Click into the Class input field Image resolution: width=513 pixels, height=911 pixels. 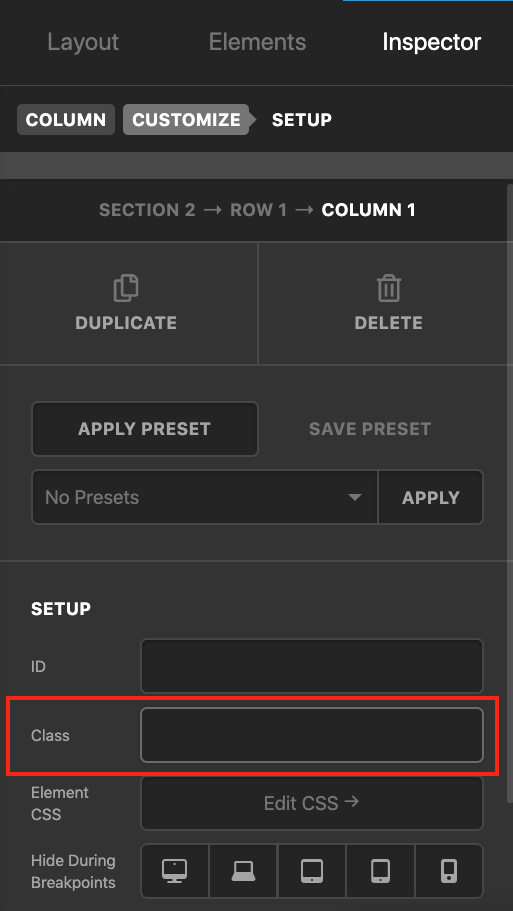coord(312,735)
